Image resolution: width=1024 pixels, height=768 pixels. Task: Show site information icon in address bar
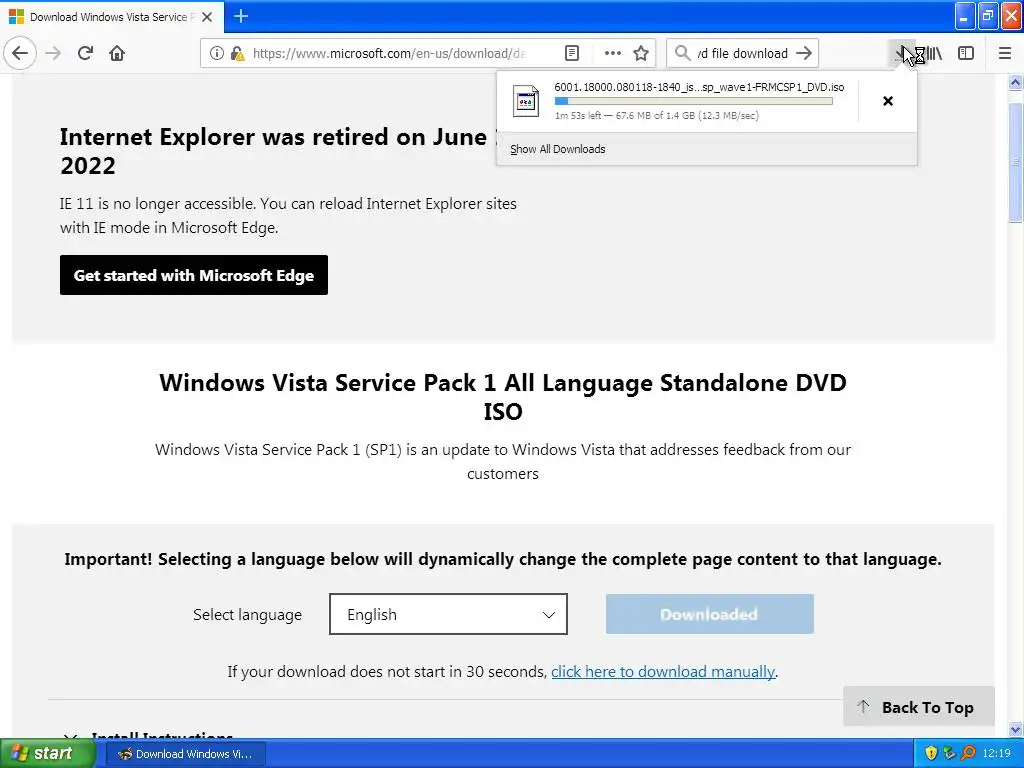216,53
